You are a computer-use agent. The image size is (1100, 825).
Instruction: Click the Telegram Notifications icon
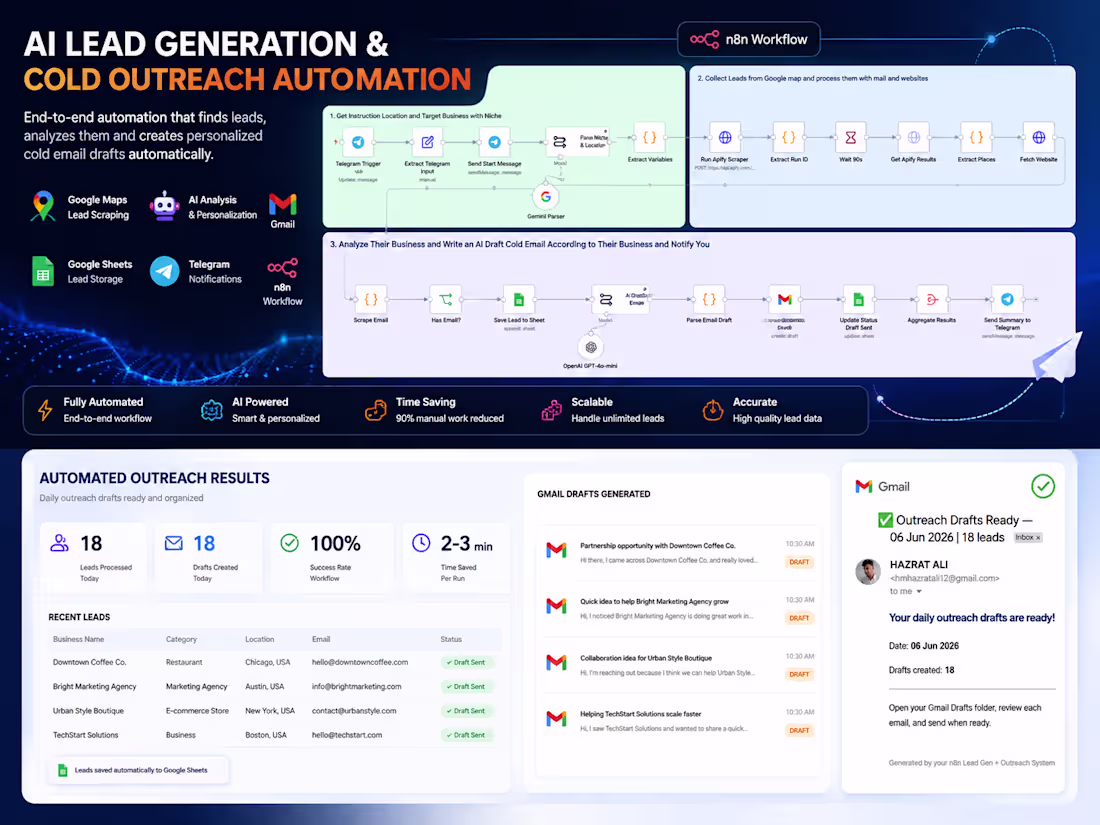click(x=165, y=271)
